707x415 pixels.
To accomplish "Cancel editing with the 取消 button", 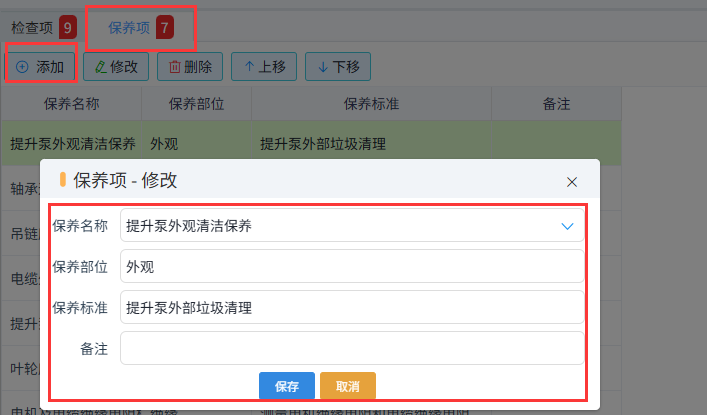I will 348,386.
